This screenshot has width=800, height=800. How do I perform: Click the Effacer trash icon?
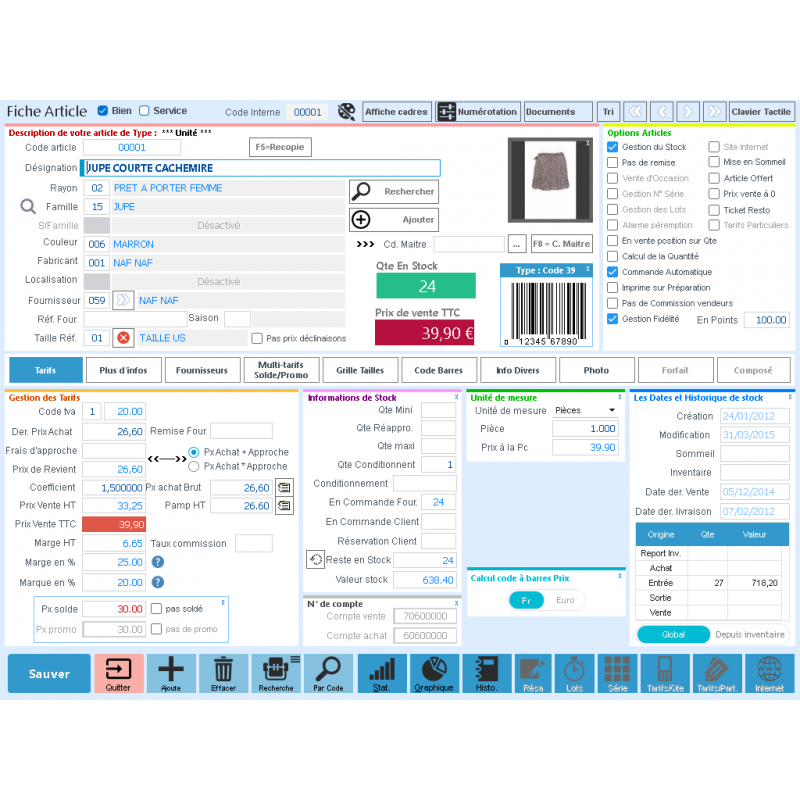224,672
